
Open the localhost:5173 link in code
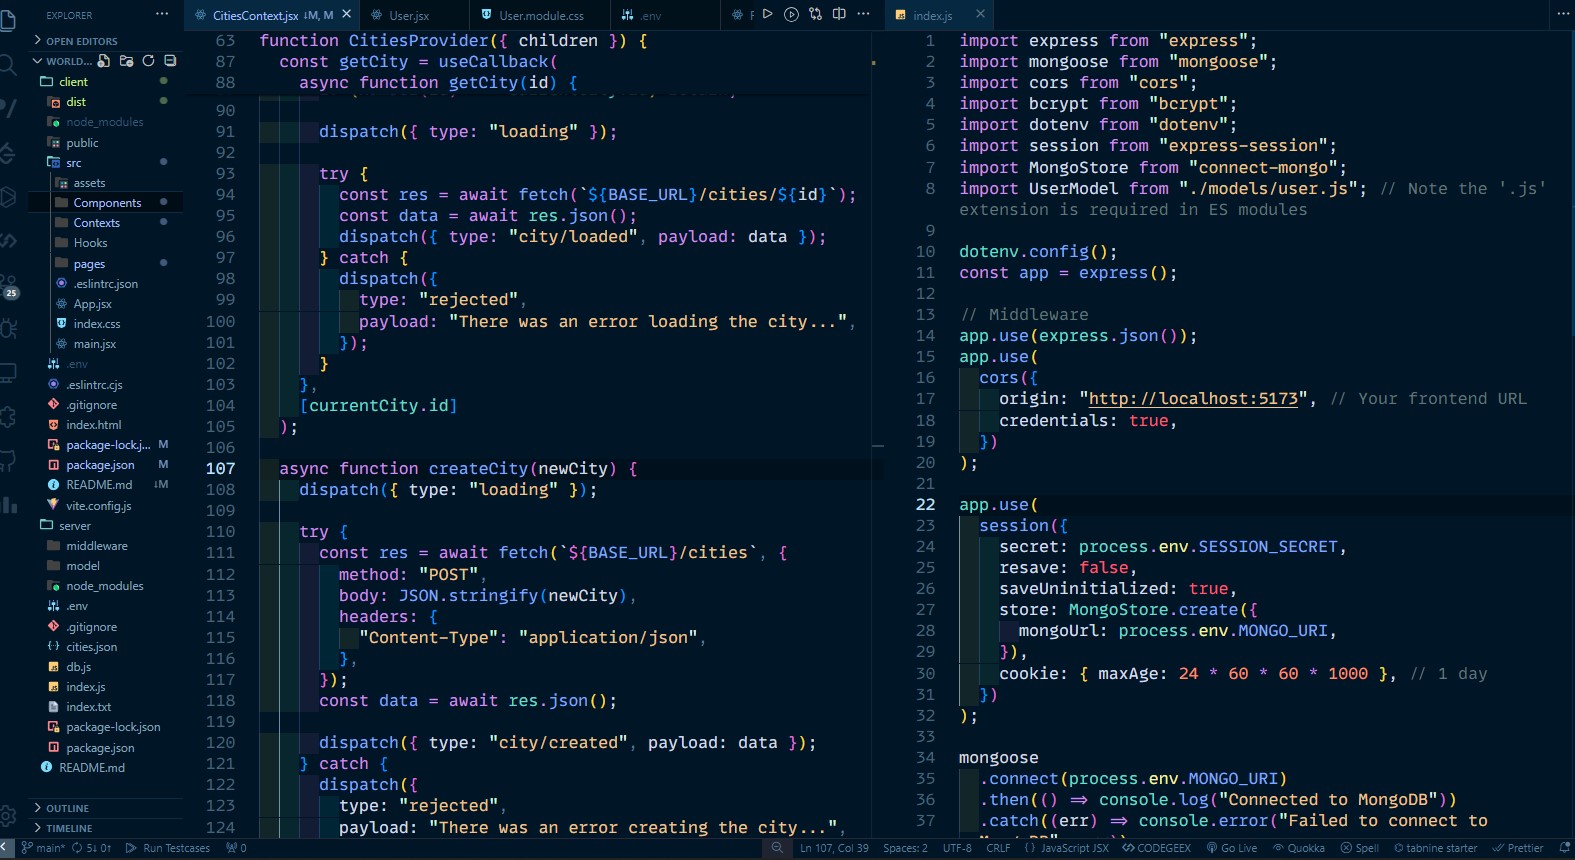[1193, 399]
